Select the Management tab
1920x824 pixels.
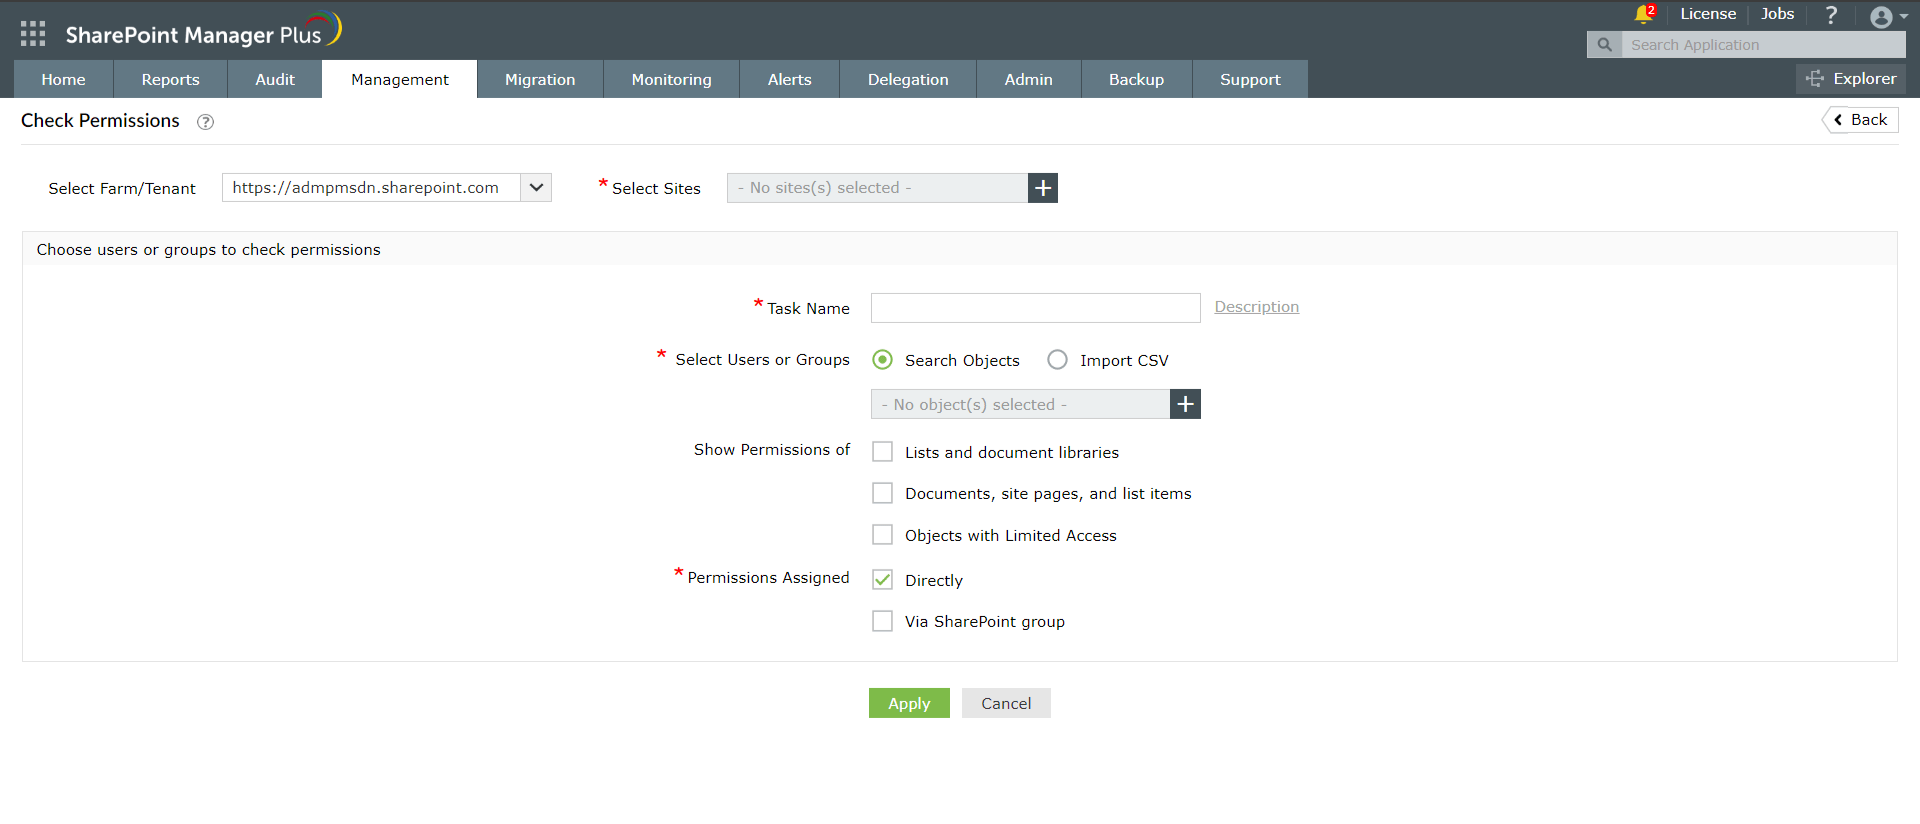click(400, 79)
